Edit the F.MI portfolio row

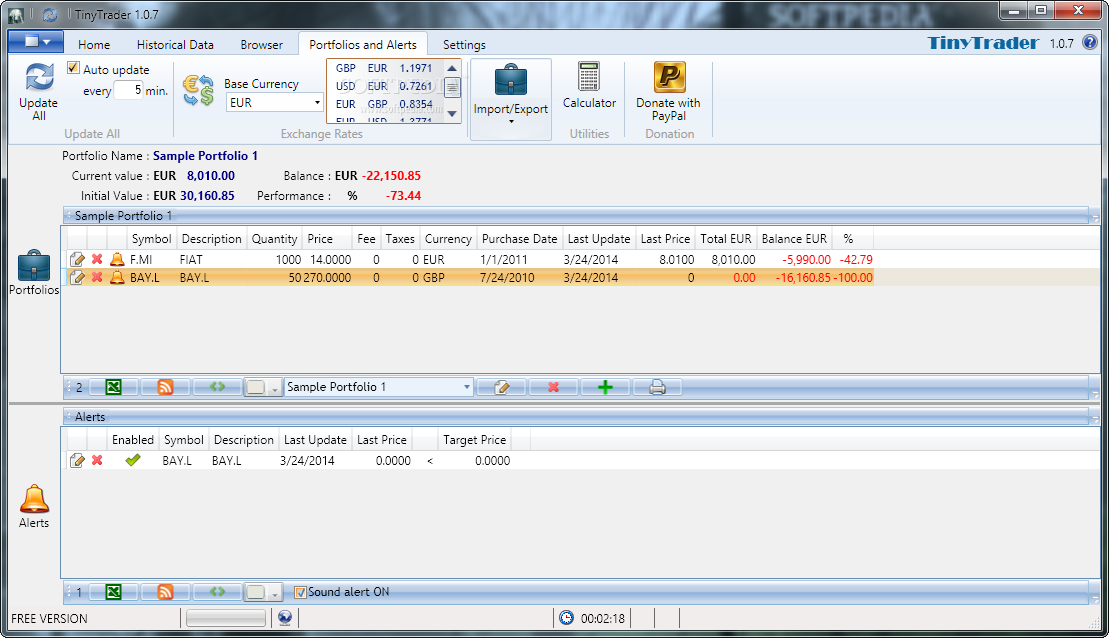click(x=77, y=260)
